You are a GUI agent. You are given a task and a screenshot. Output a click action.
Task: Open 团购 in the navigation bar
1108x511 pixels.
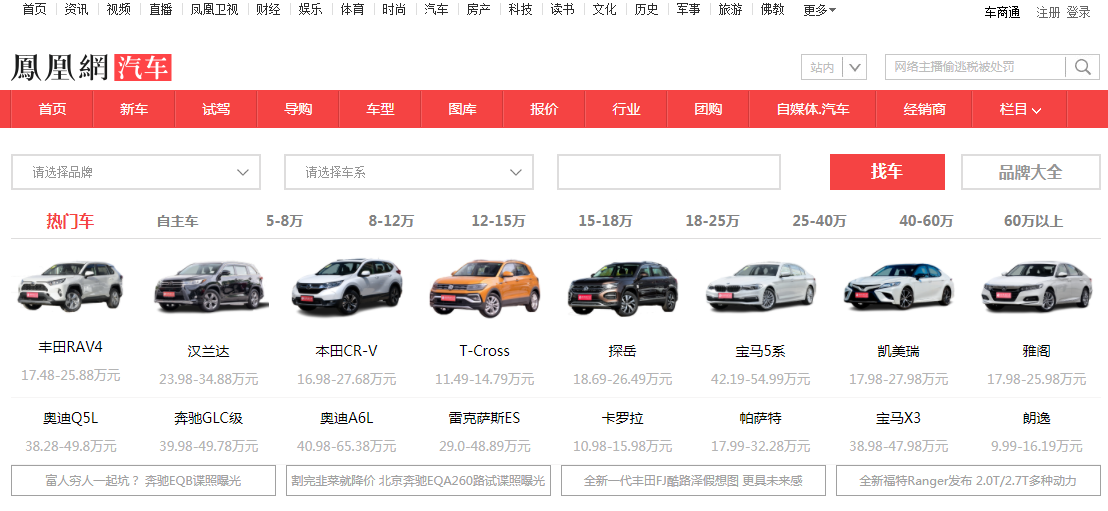point(708,109)
